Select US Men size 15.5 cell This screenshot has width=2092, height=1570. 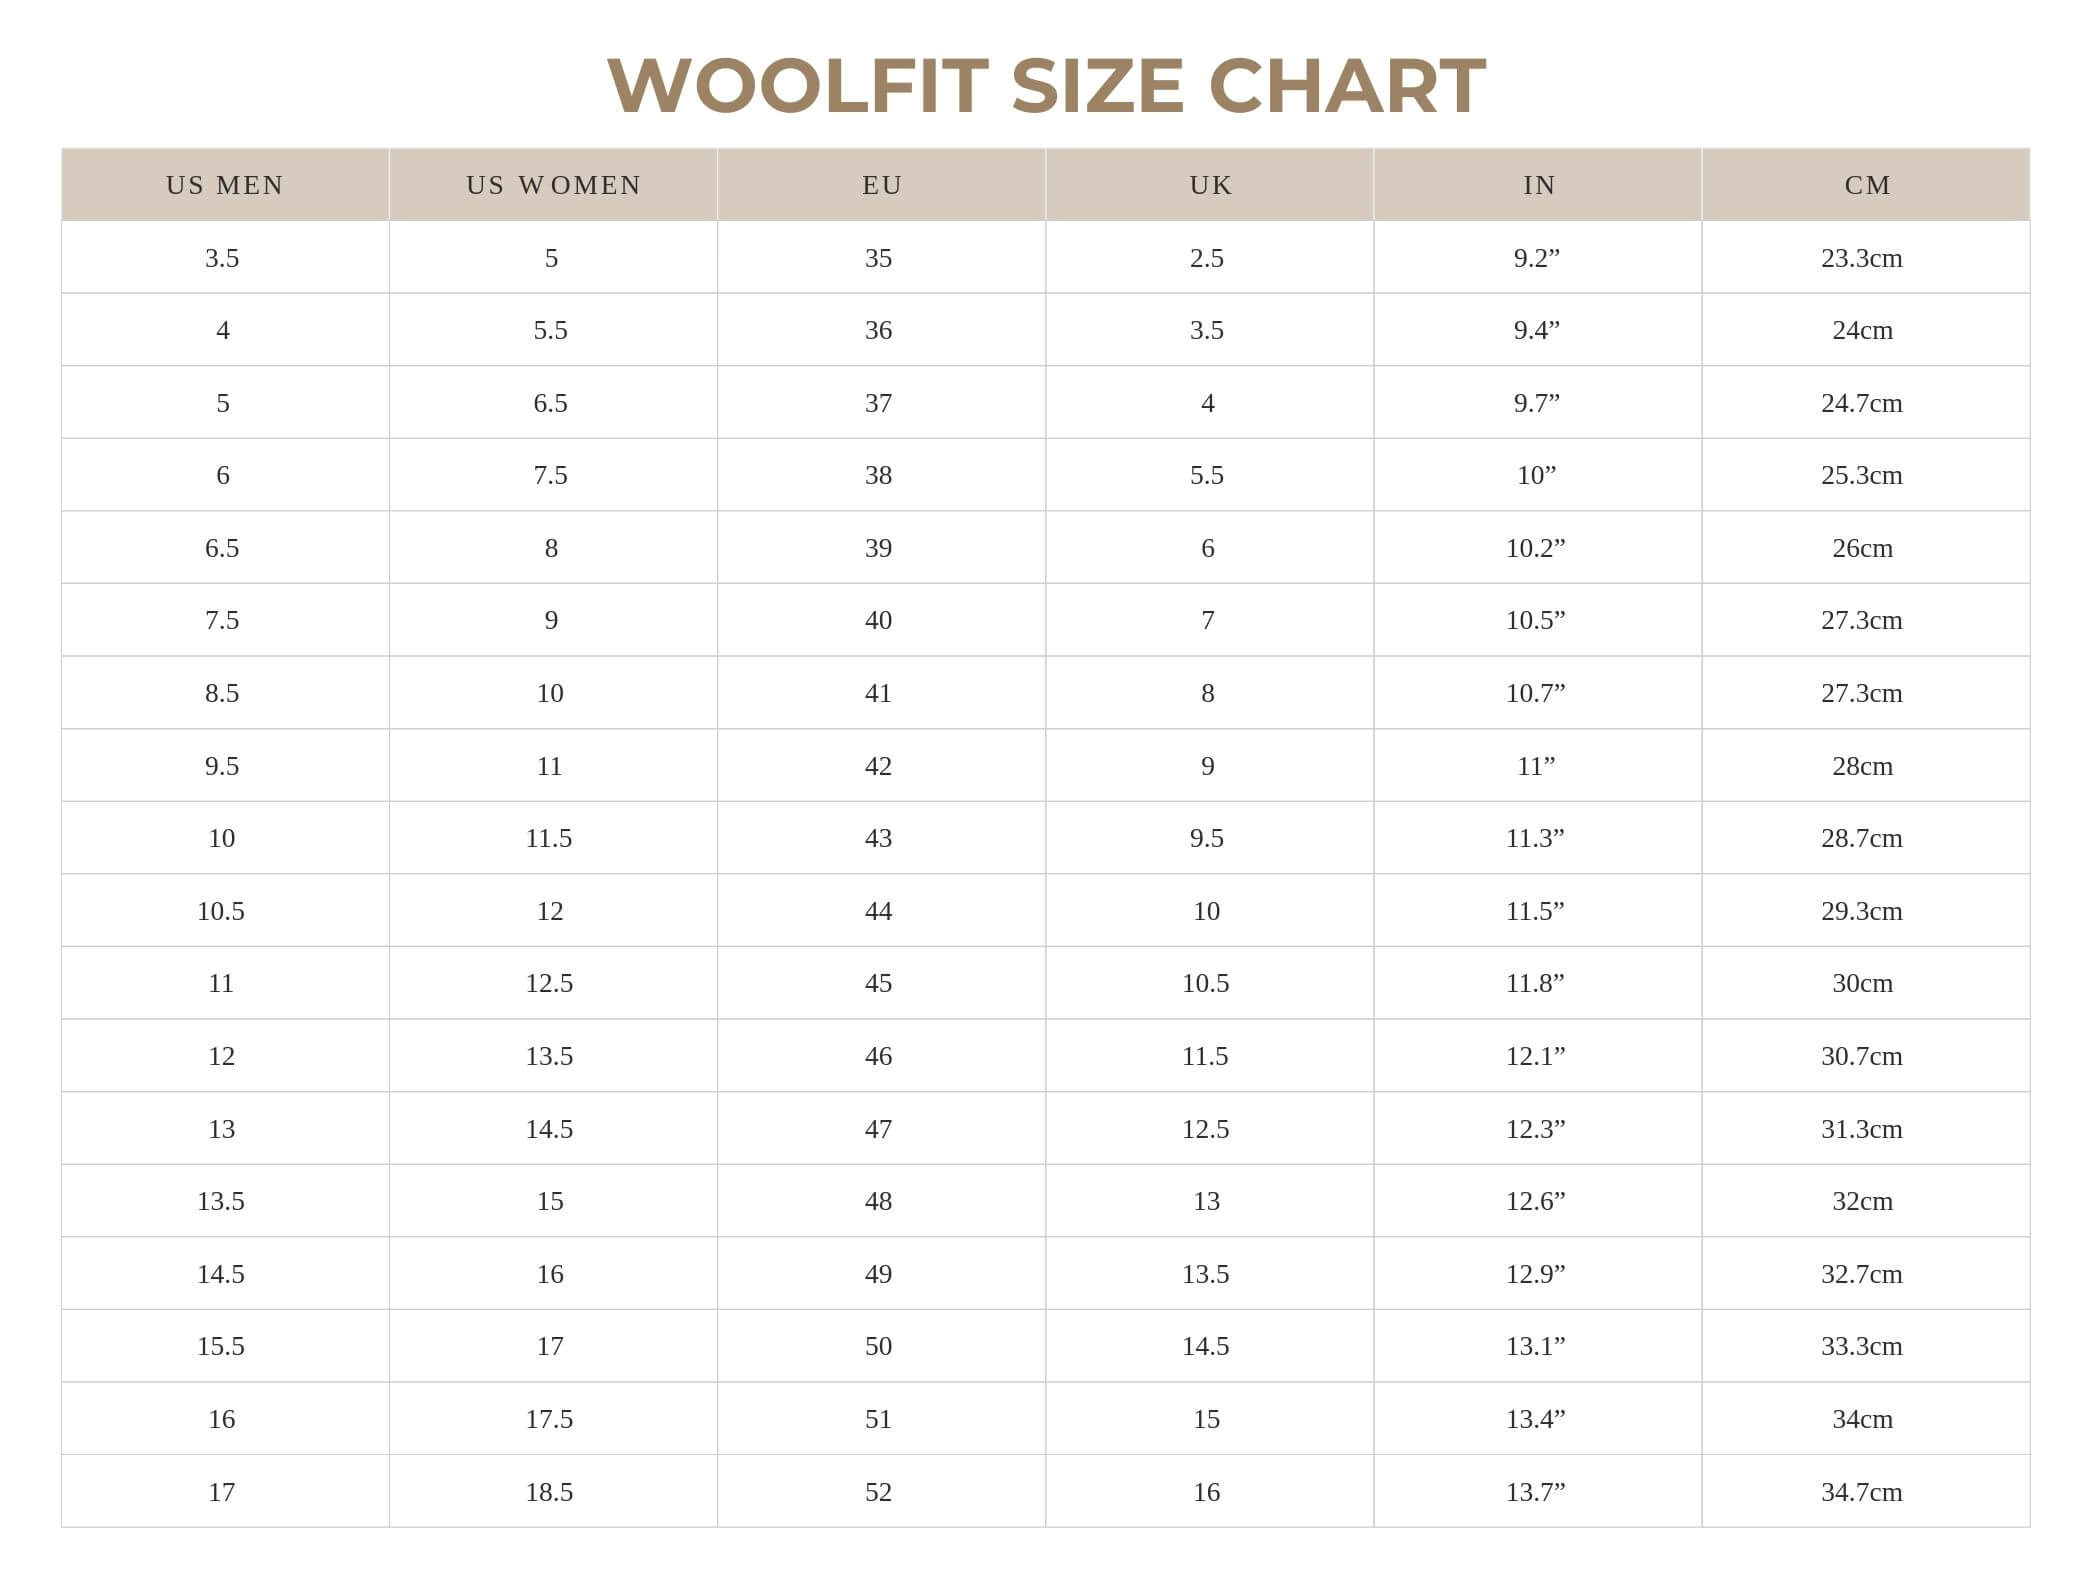pyautogui.click(x=221, y=1346)
